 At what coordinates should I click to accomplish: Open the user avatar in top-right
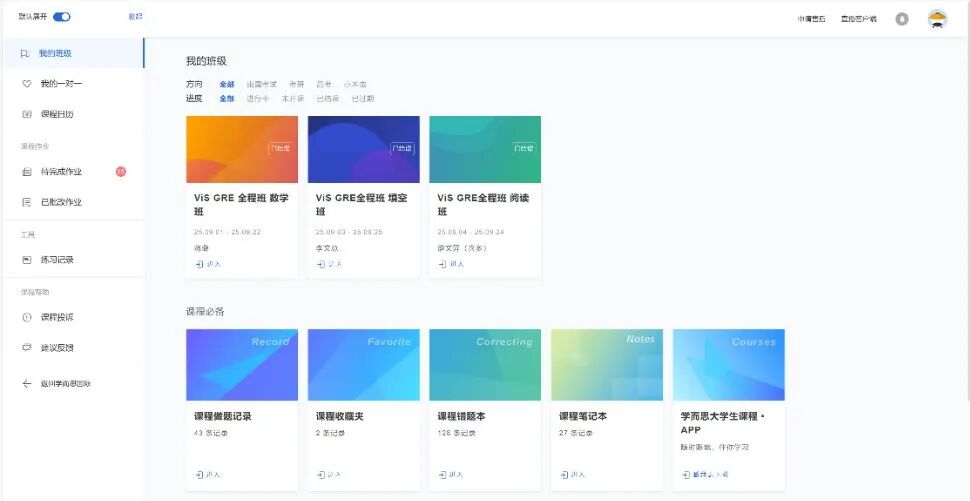coord(938,19)
